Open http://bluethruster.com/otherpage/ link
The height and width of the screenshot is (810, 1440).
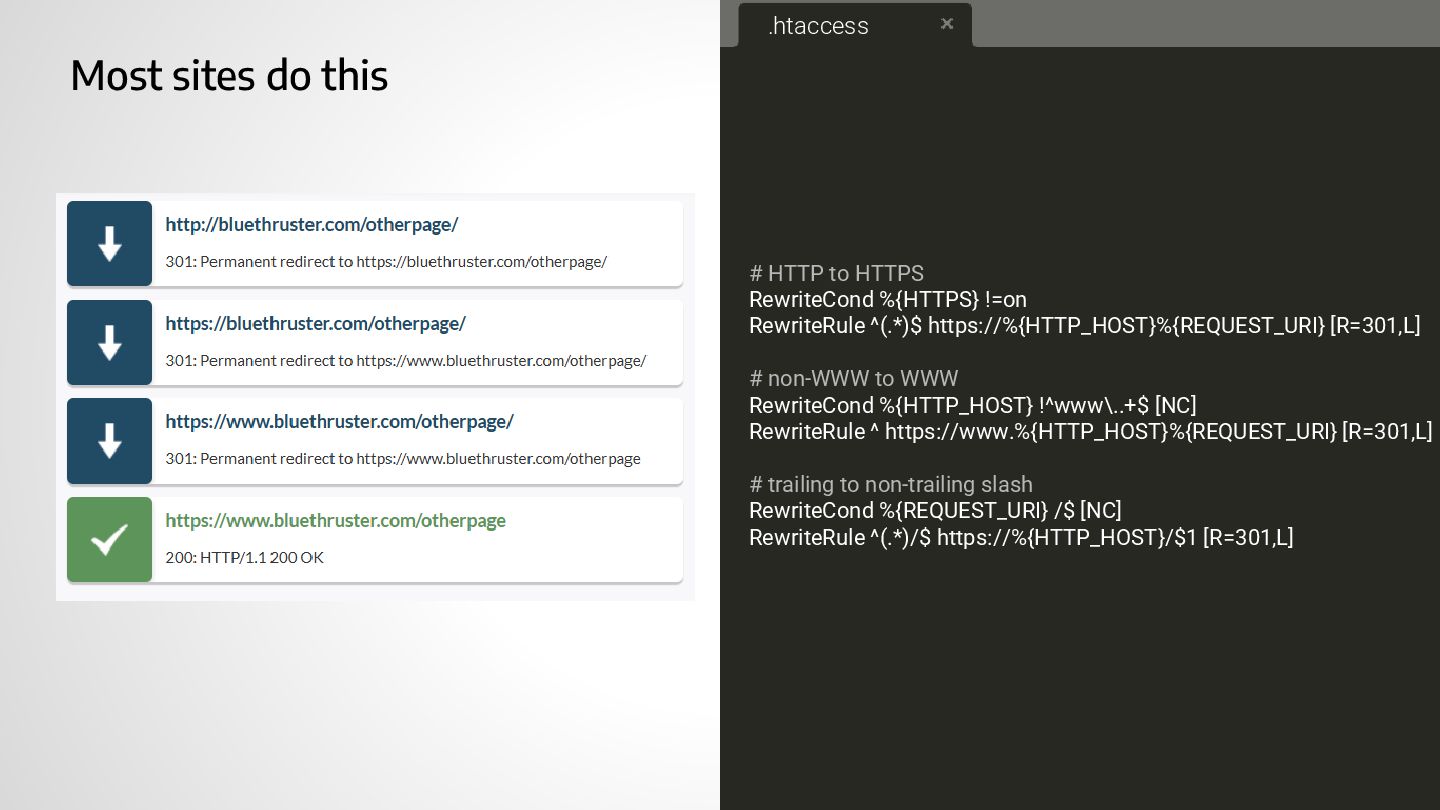[311, 224]
